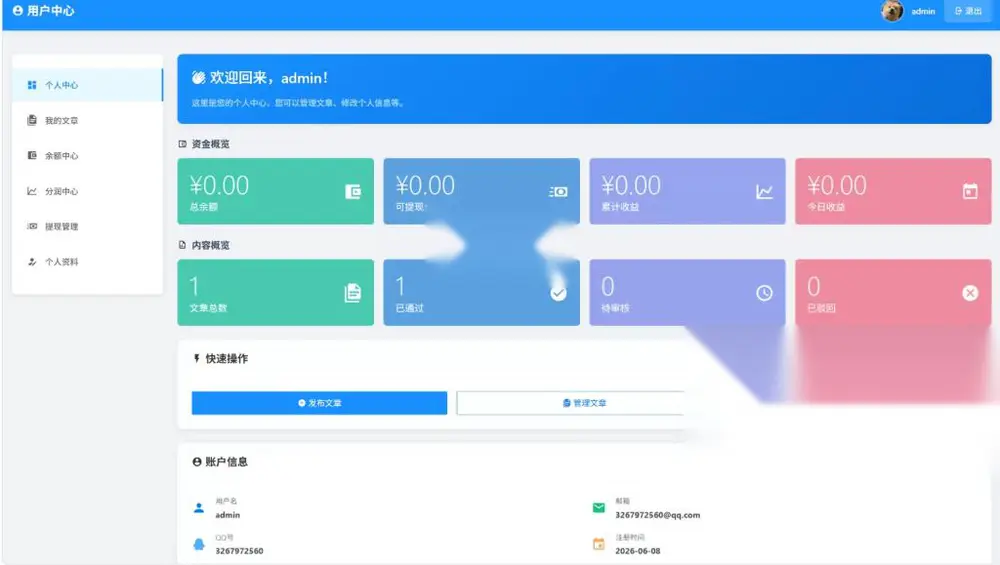Screen dimensions: 1000x565
Task: Select the 提现管理 cash icon
Action: pos(32,226)
